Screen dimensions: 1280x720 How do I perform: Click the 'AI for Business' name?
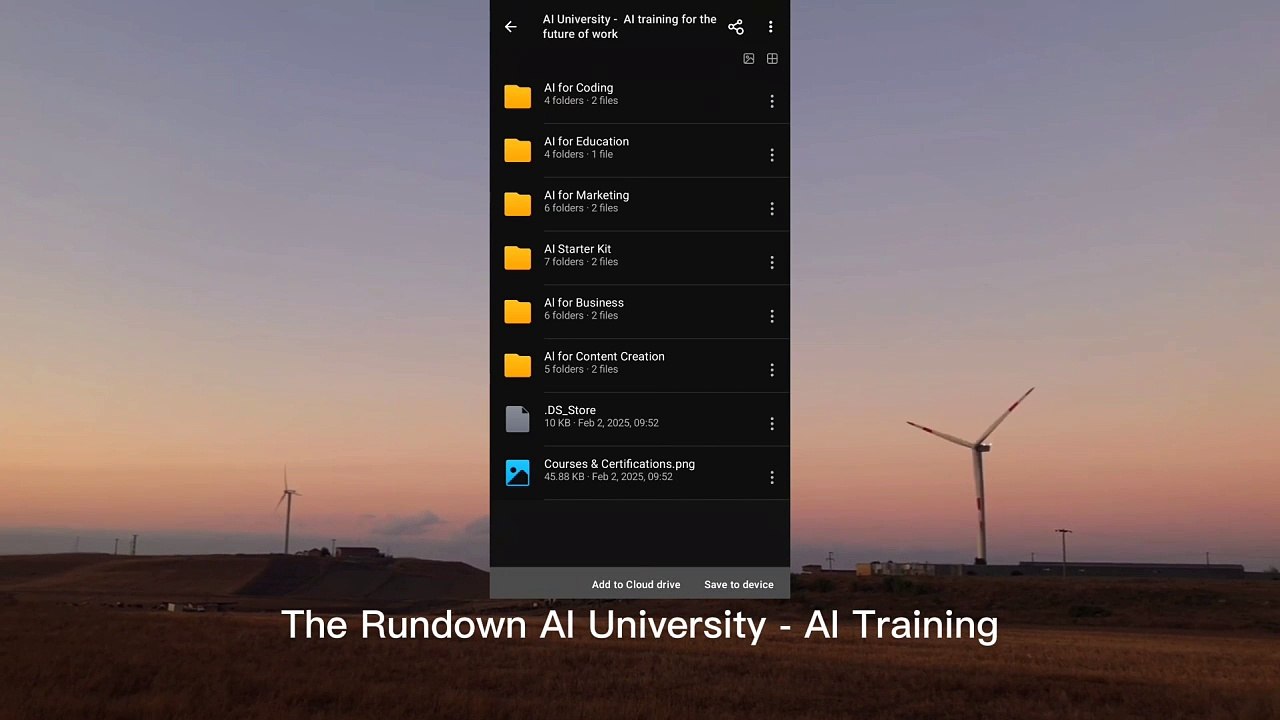pyautogui.click(x=584, y=303)
